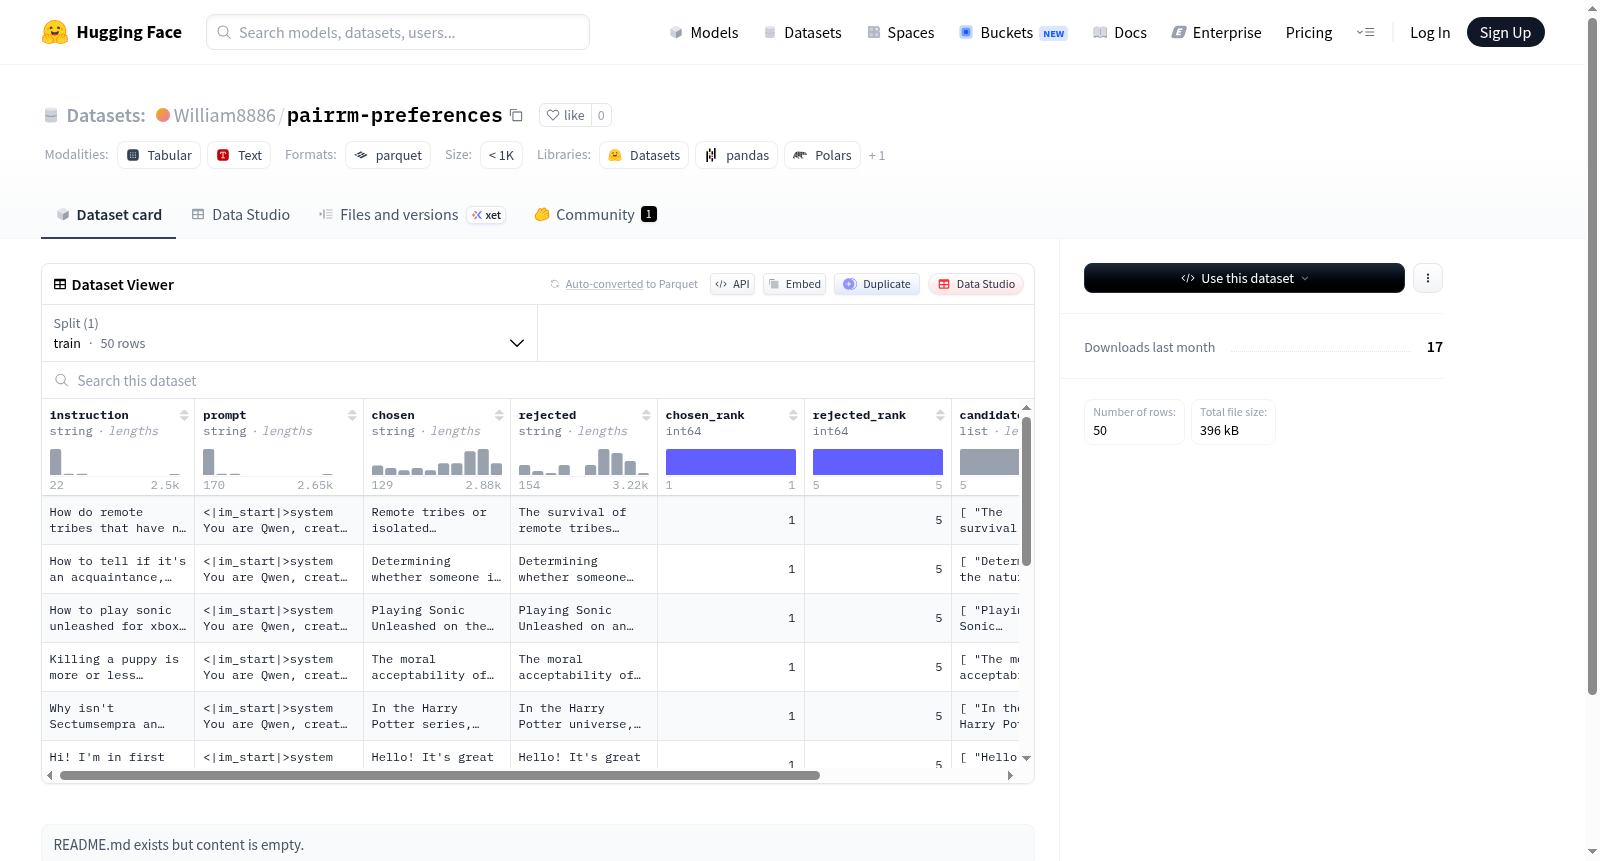The image size is (1600, 861).
Task: Go to Spaces in the navigation
Action: point(901,32)
